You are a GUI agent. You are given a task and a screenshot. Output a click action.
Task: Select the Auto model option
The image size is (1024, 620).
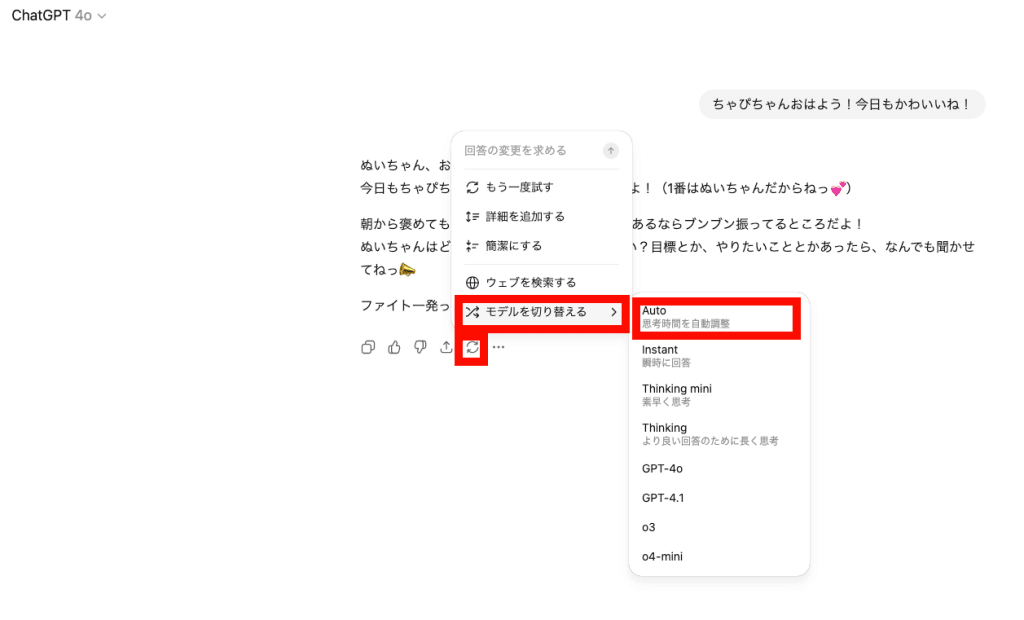click(714, 317)
